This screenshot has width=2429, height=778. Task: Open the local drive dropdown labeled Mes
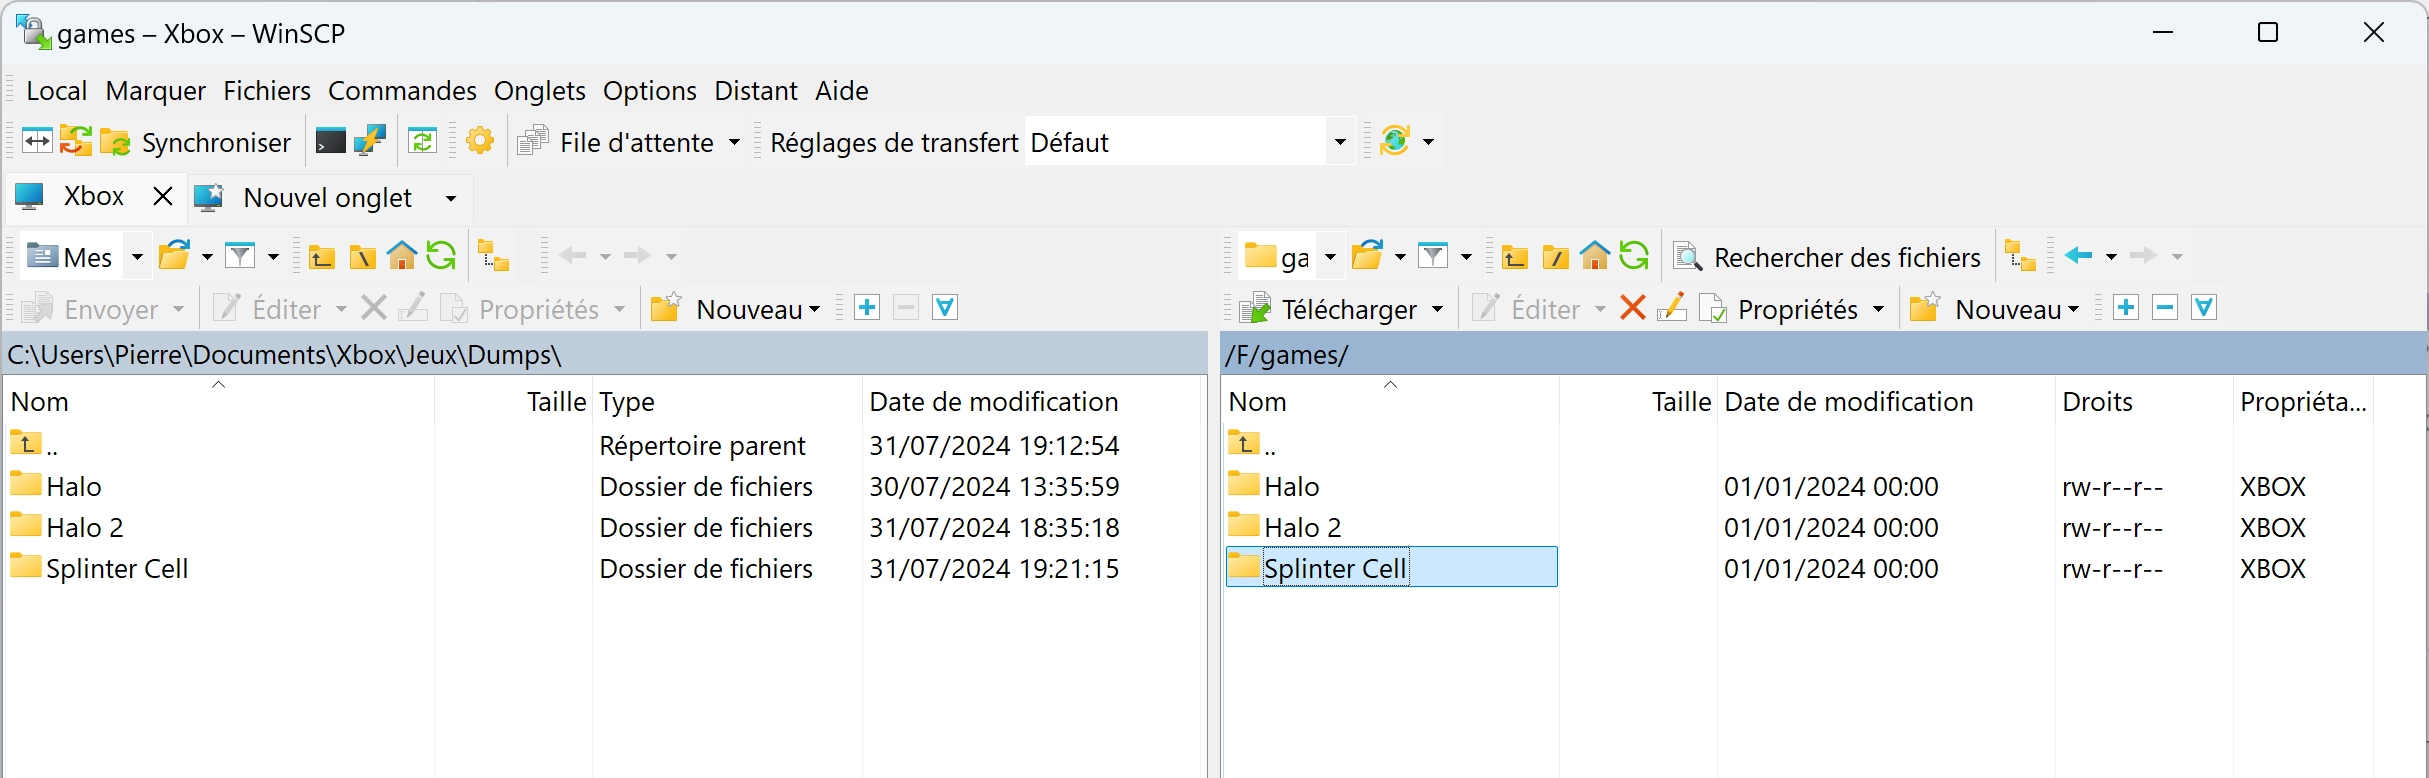[x=85, y=257]
